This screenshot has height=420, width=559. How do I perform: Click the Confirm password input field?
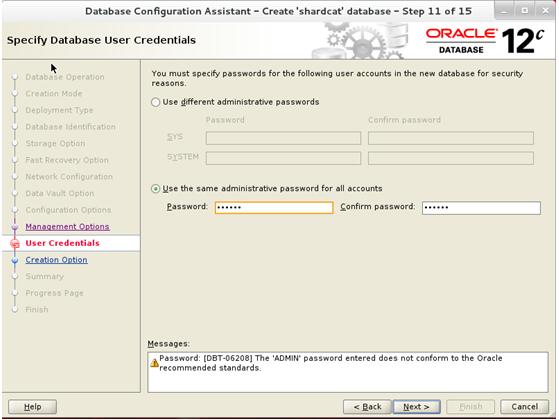point(481,208)
